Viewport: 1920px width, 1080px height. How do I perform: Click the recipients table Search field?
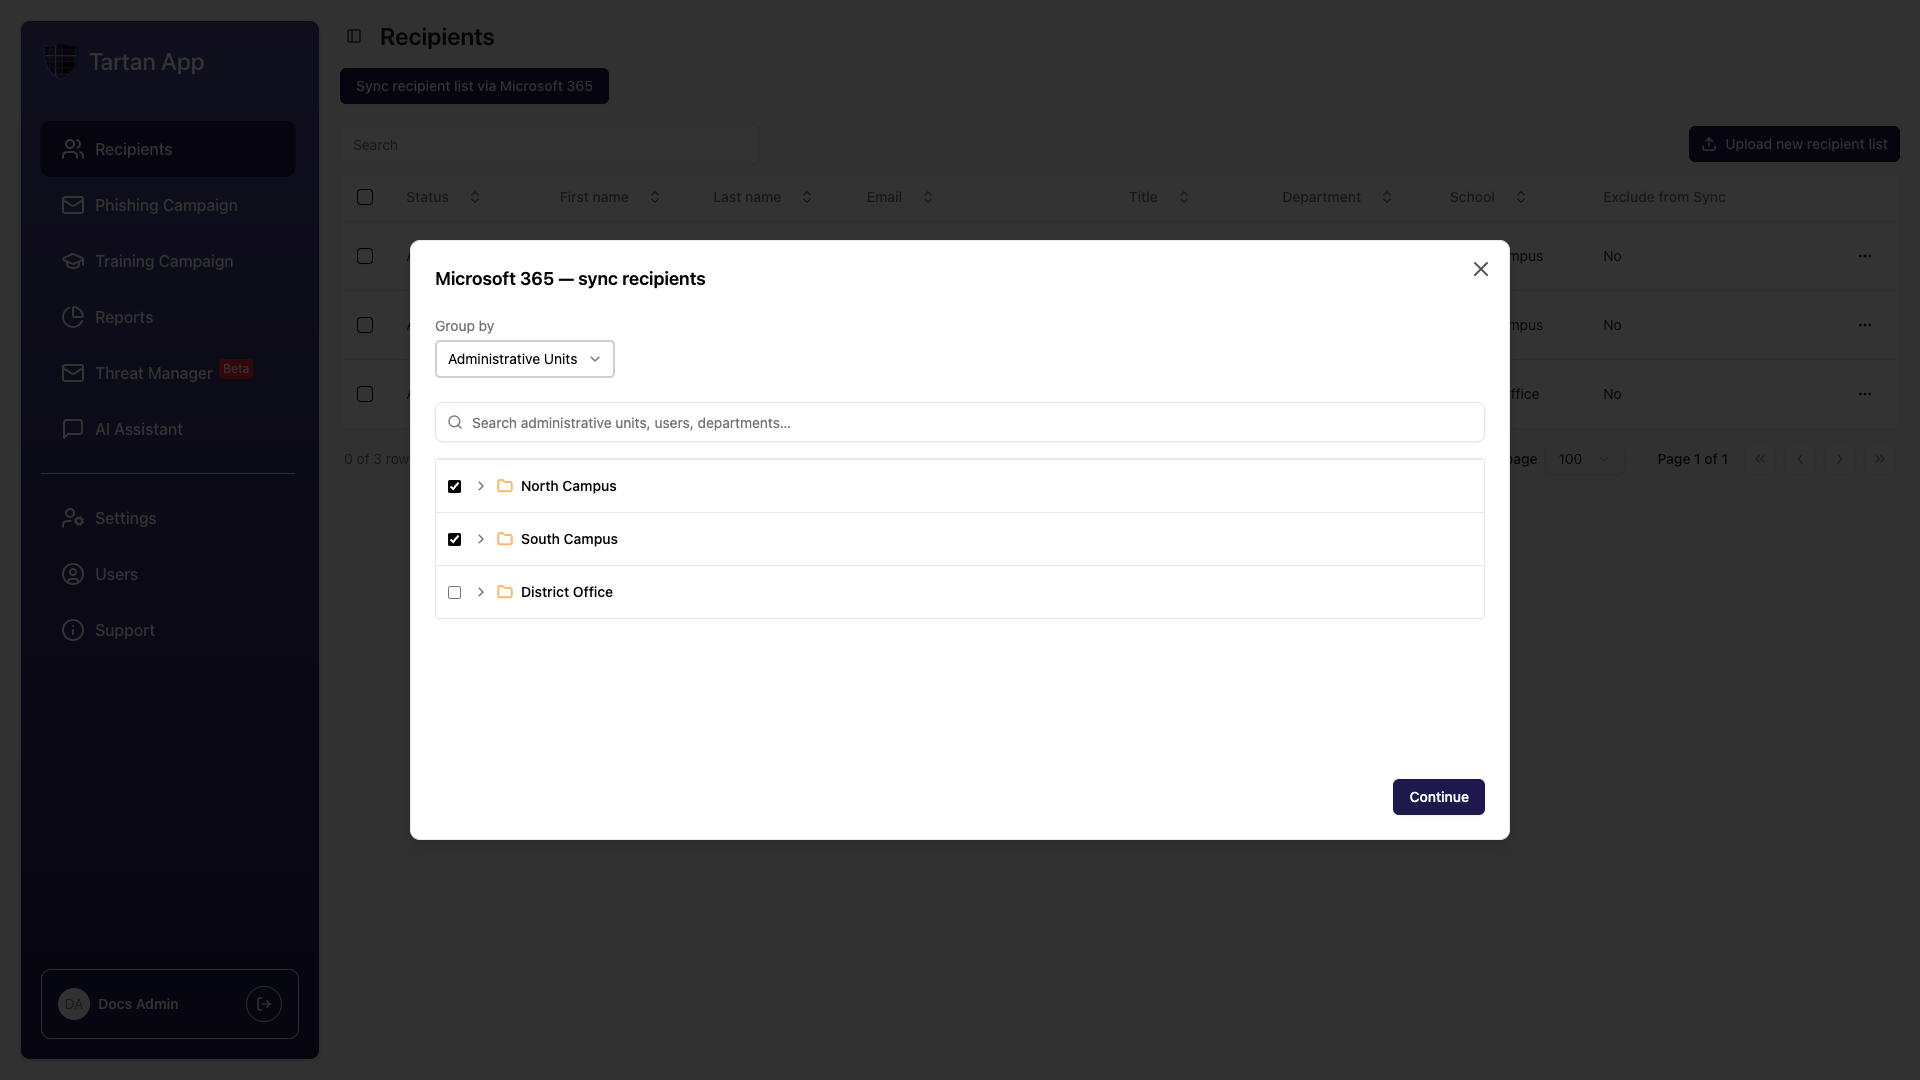click(x=549, y=145)
